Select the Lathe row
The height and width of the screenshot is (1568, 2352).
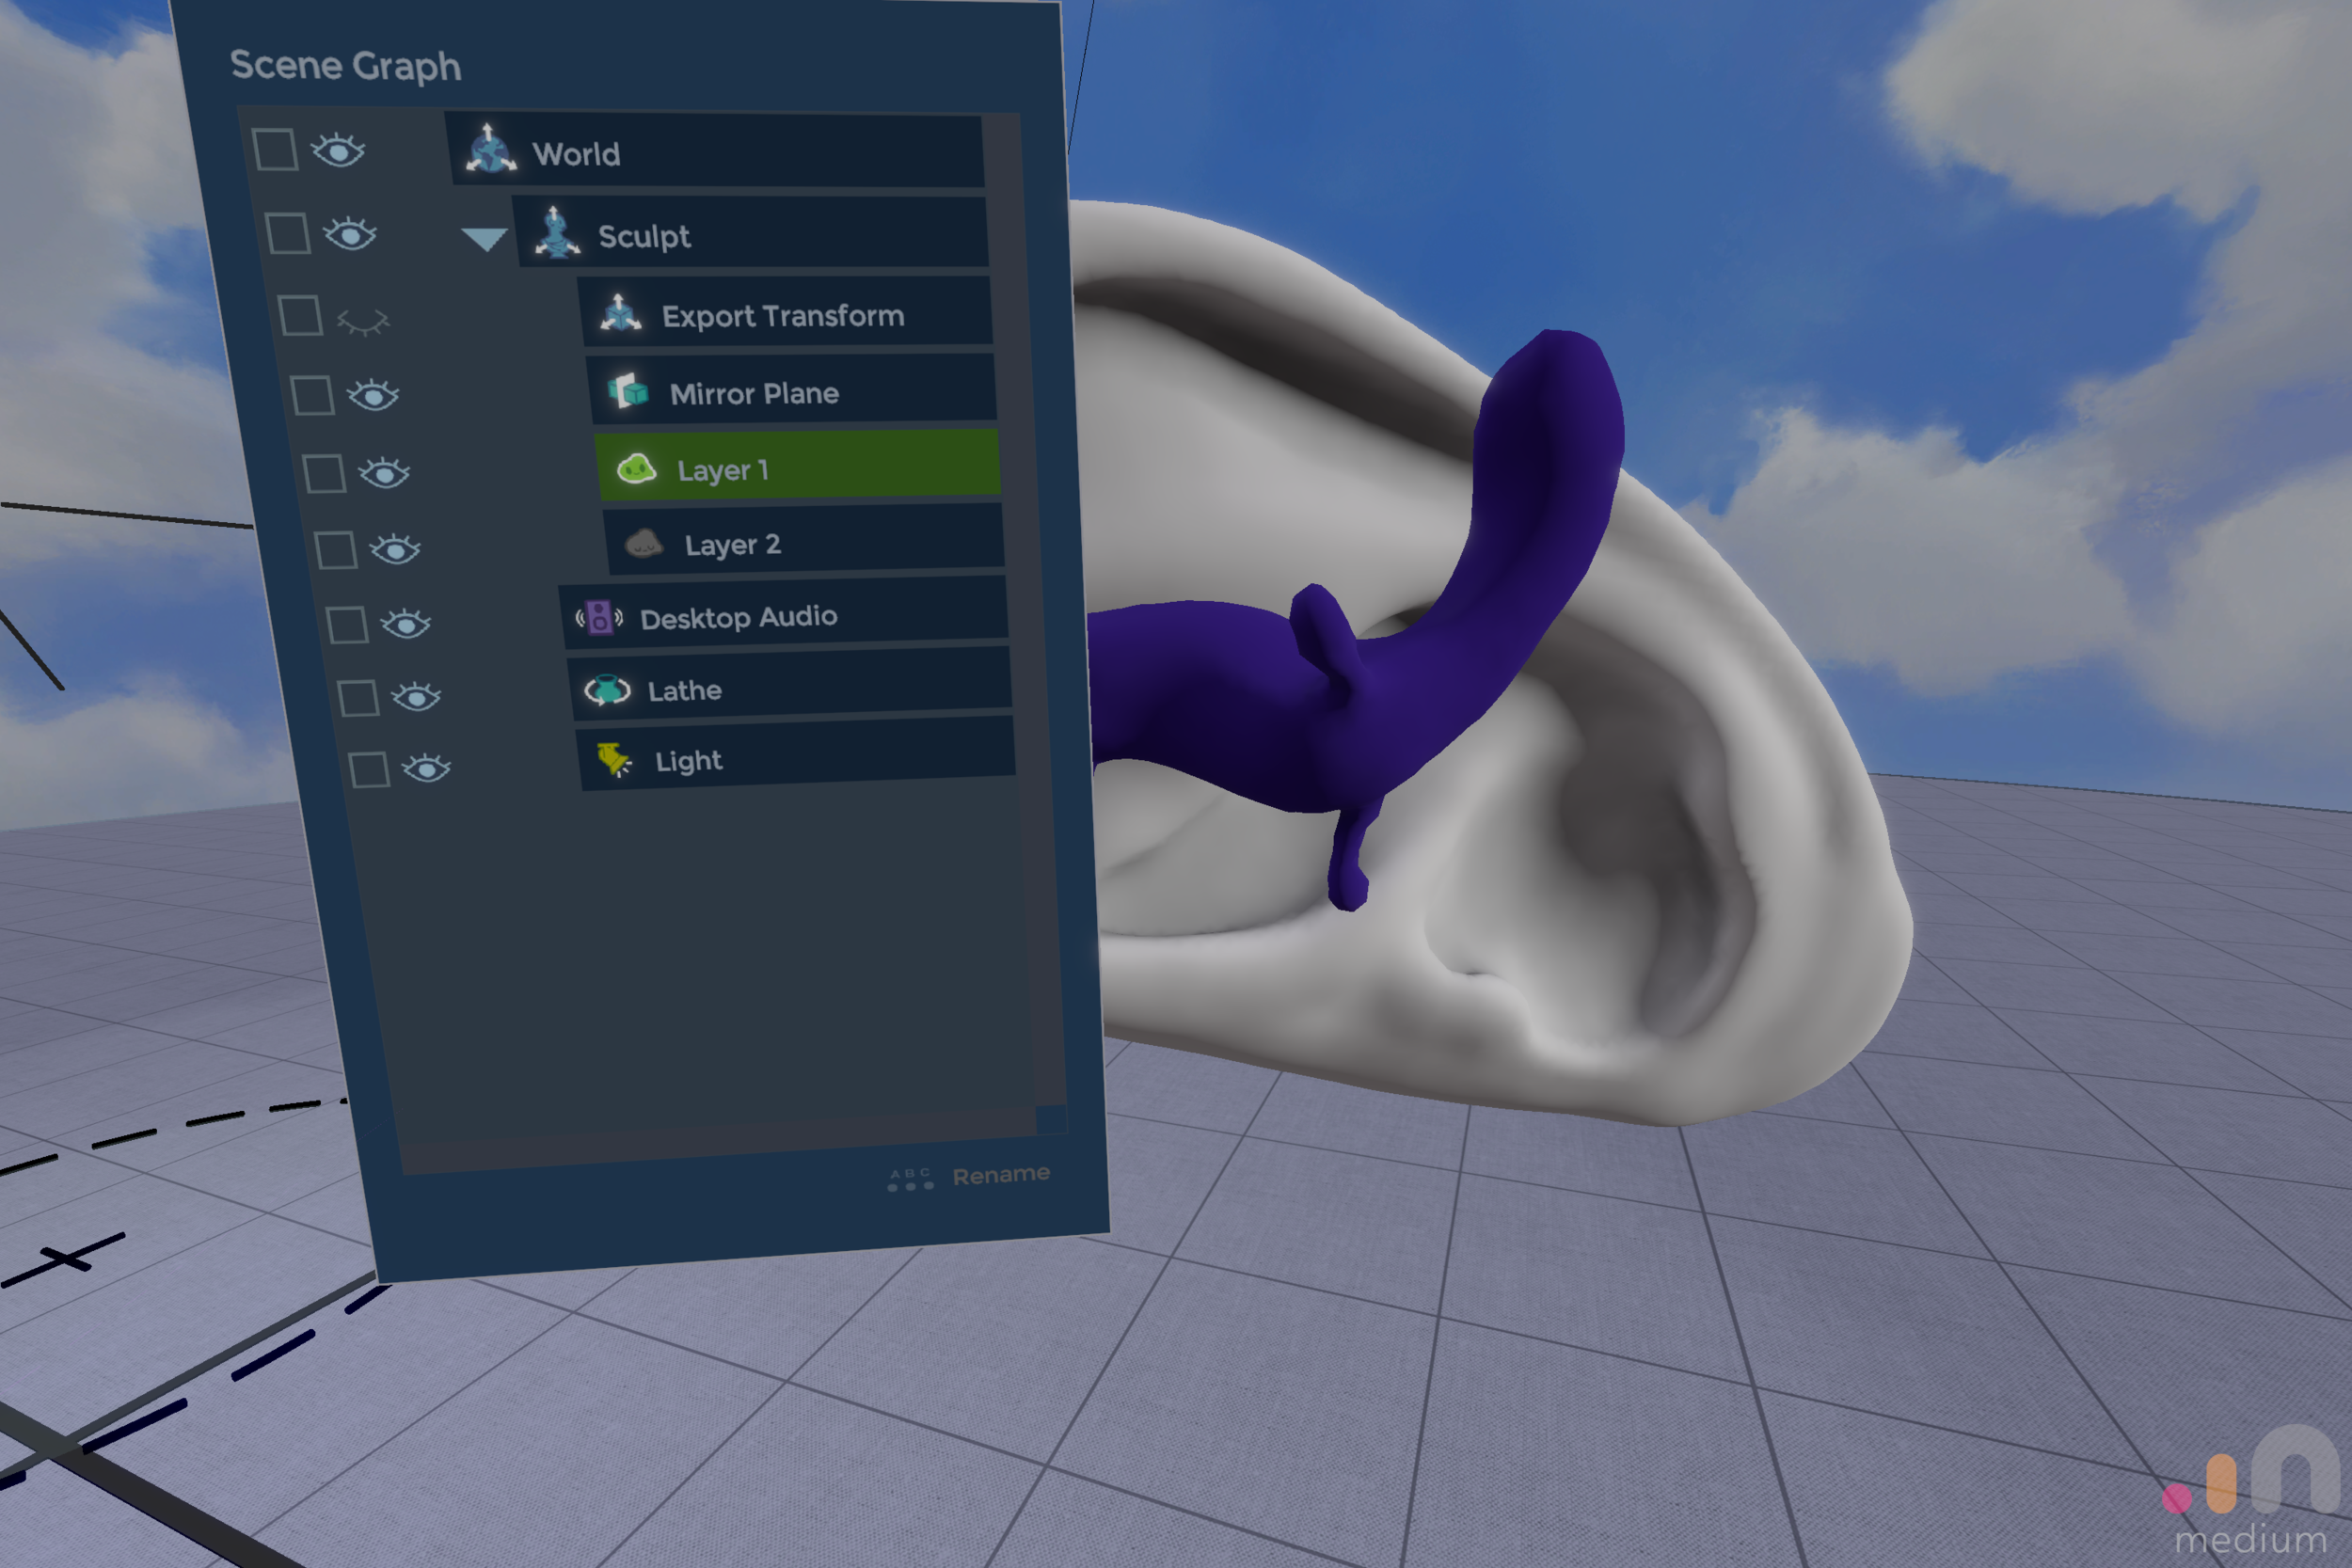click(790, 686)
